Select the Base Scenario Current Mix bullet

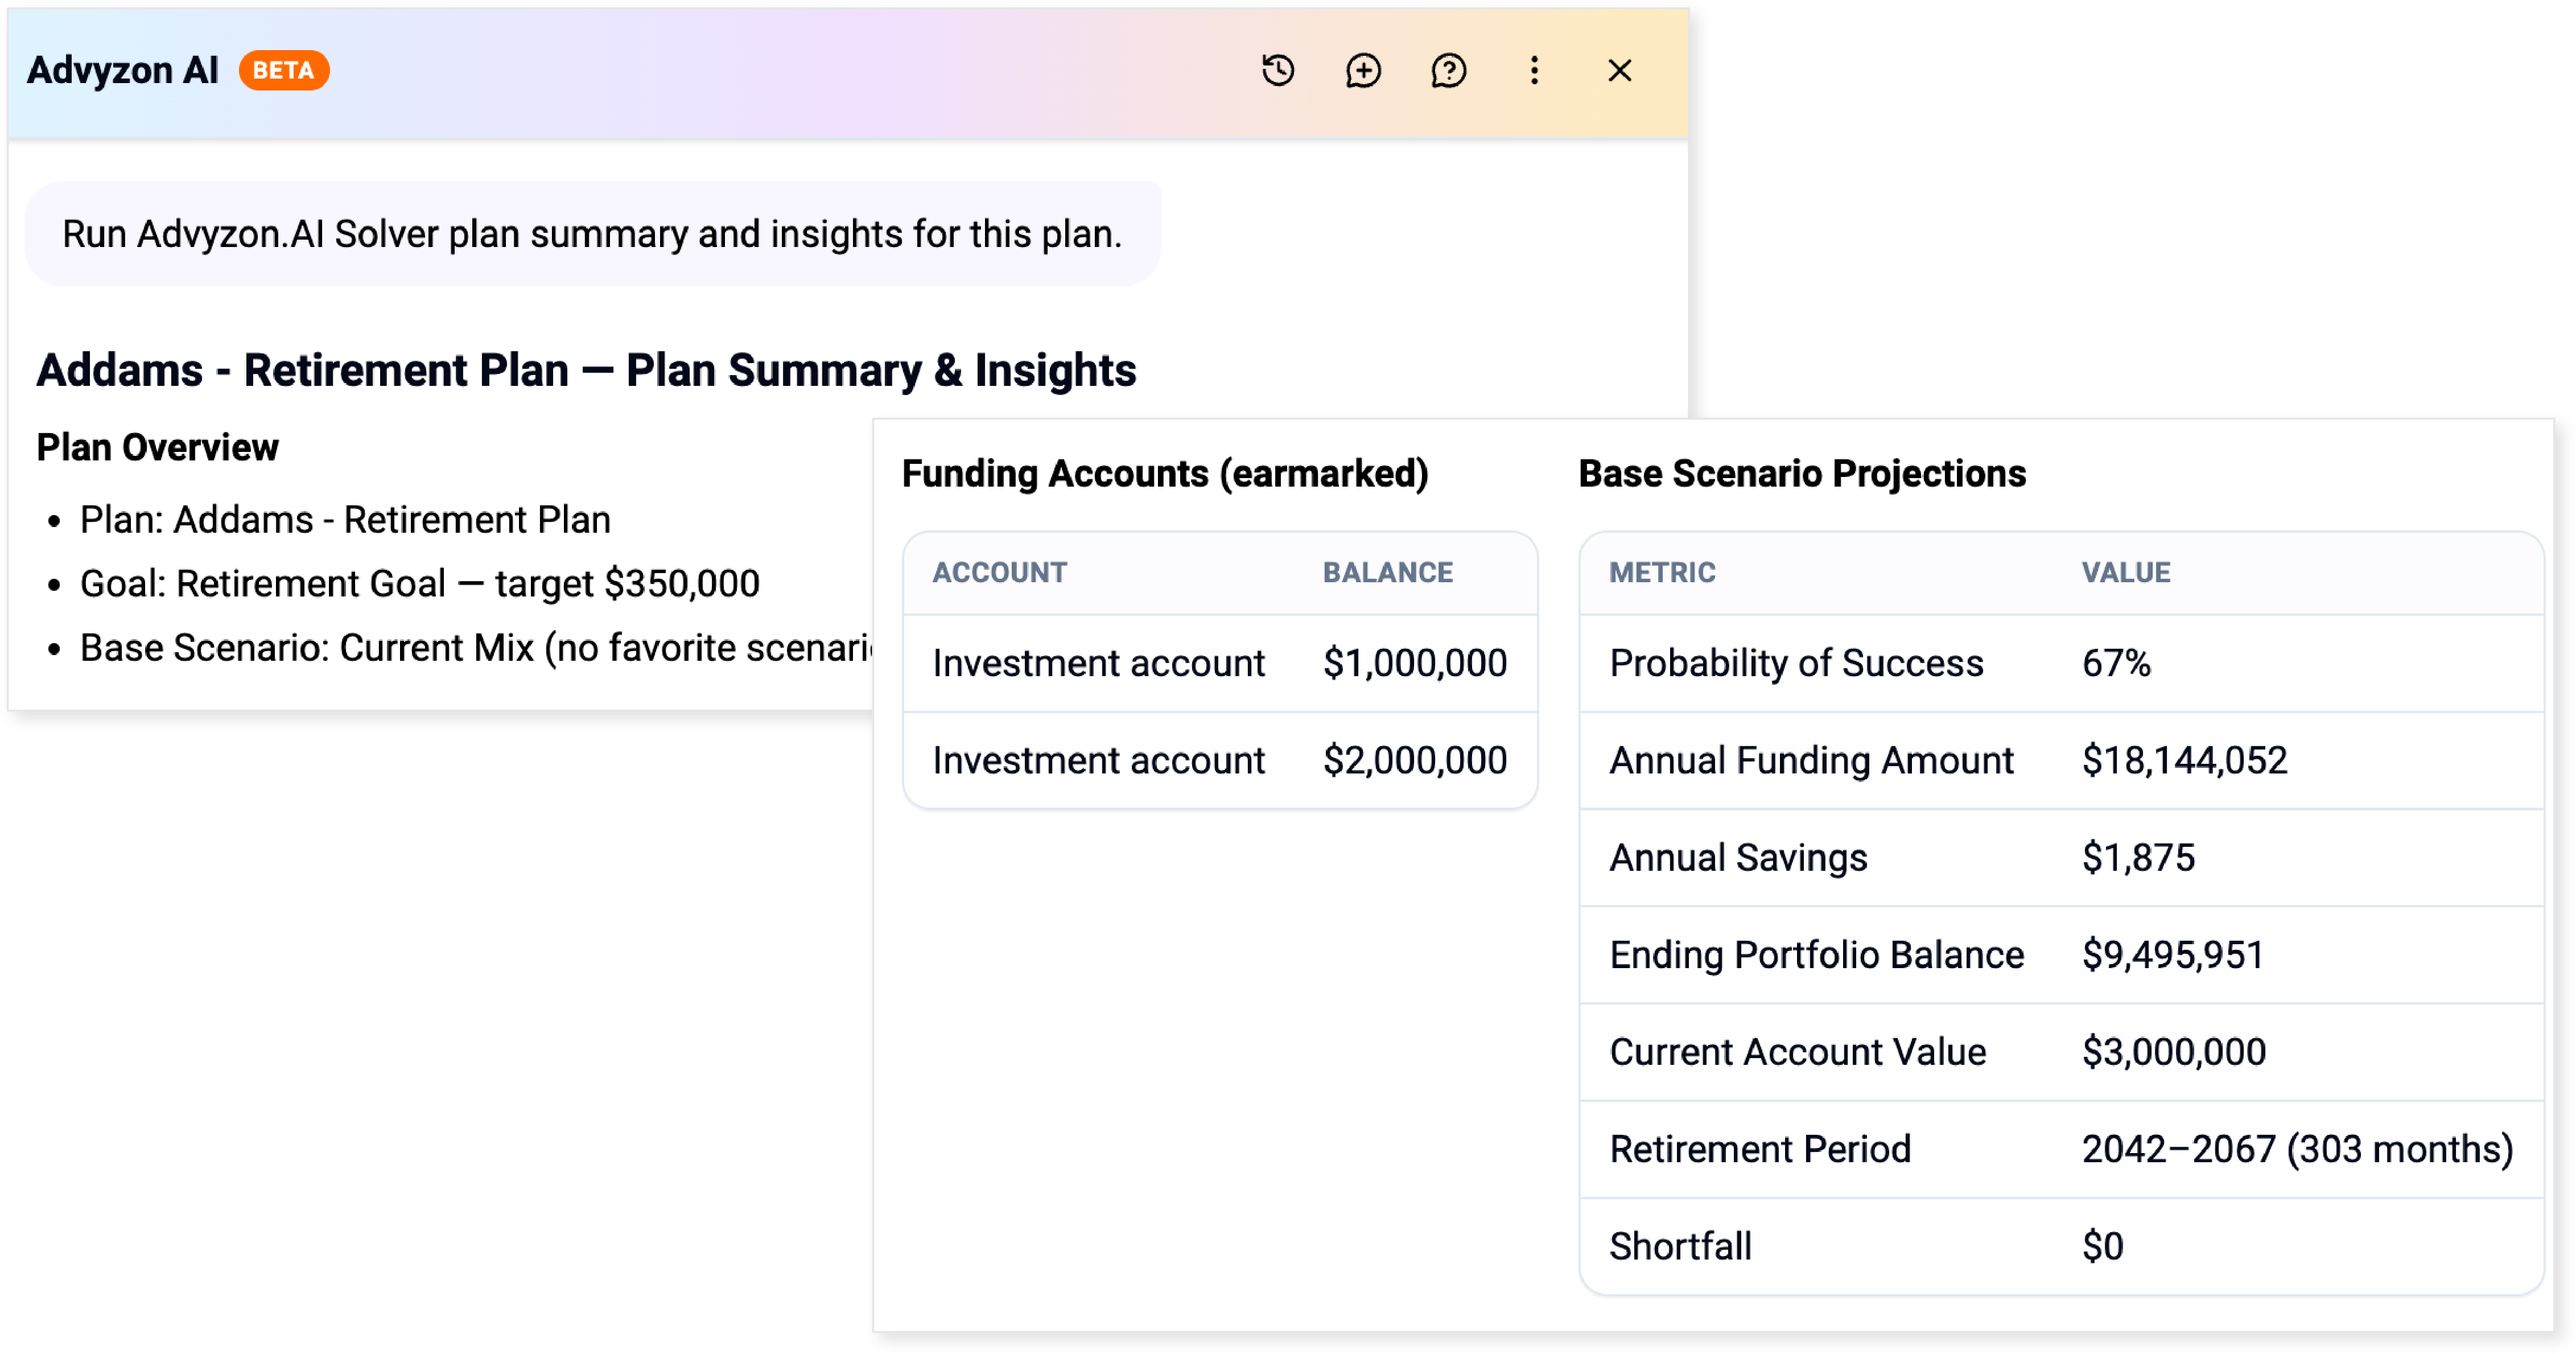point(476,648)
